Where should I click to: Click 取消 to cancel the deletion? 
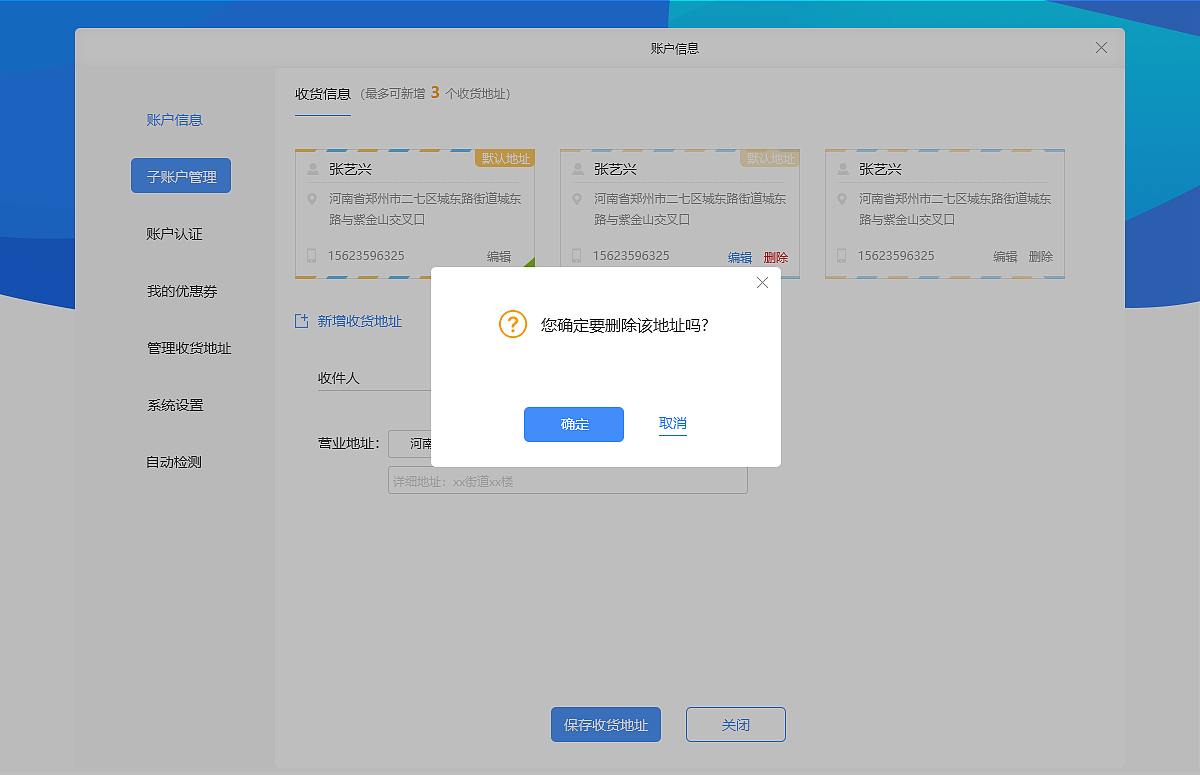(x=673, y=424)
